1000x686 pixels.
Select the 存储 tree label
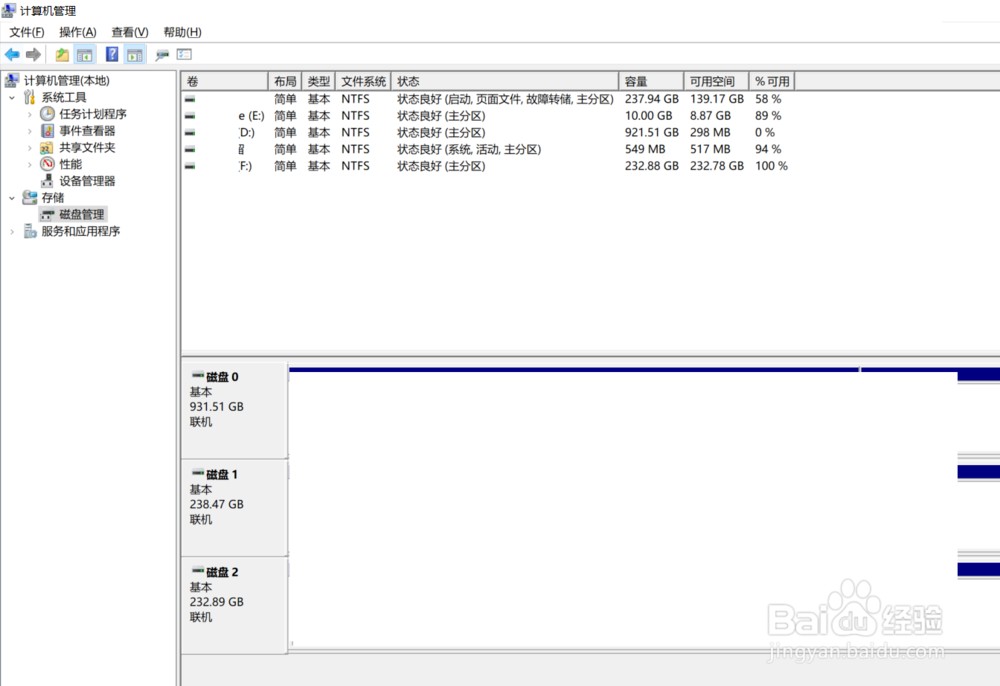tap(52, 198)
